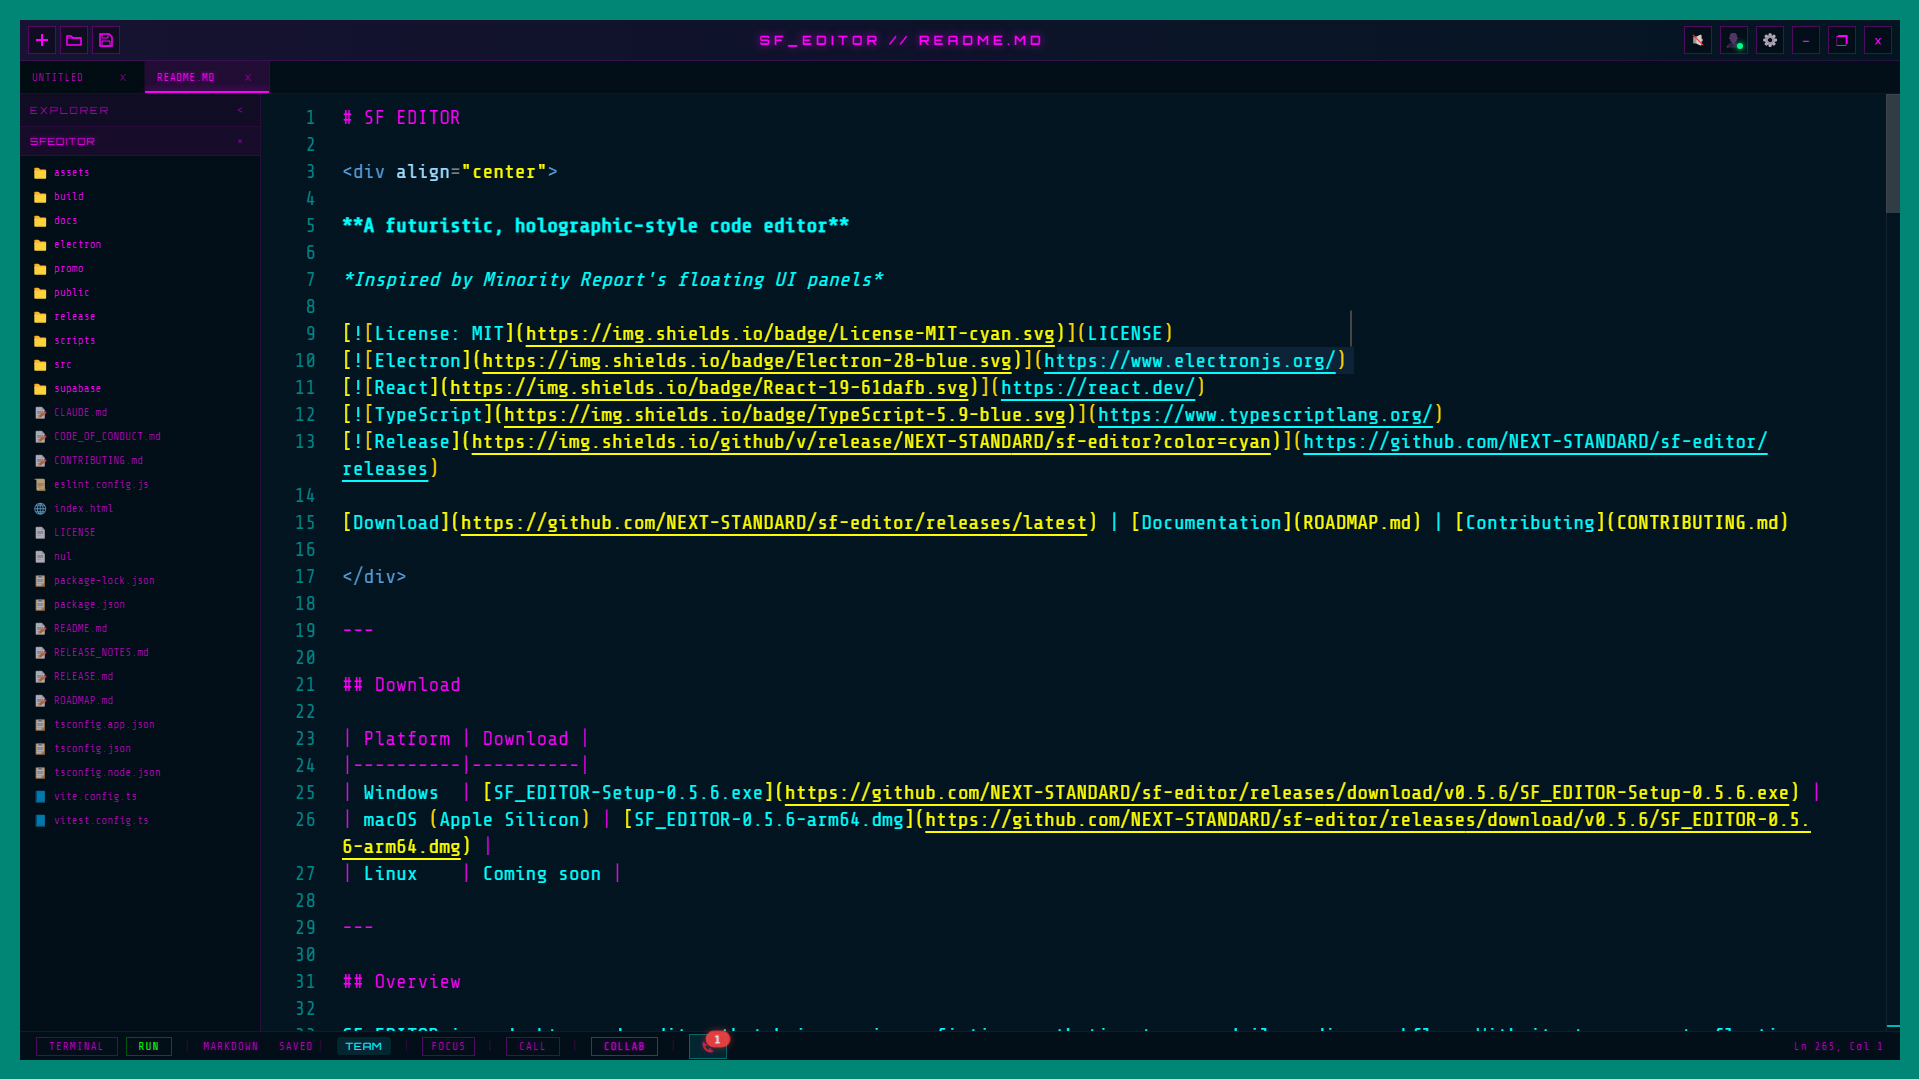
Task: Click the MARKDOWN language indicator
Action: point(230,1046)
